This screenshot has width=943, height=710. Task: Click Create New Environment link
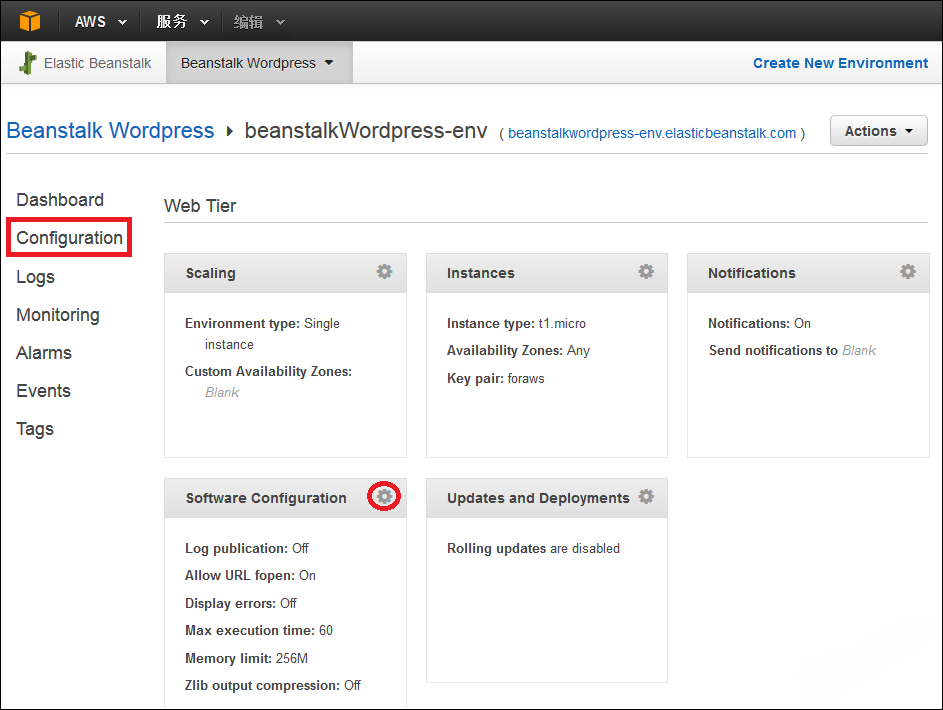coord(840,63)
